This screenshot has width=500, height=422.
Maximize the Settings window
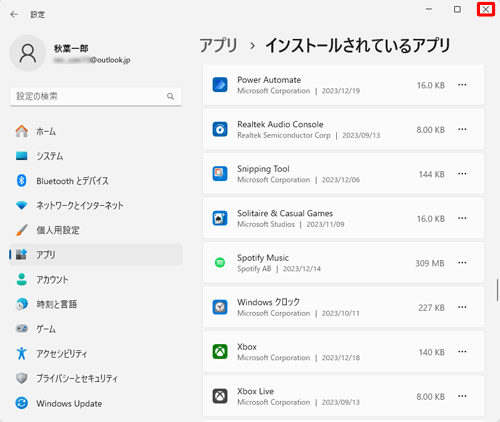click(457, 9)
